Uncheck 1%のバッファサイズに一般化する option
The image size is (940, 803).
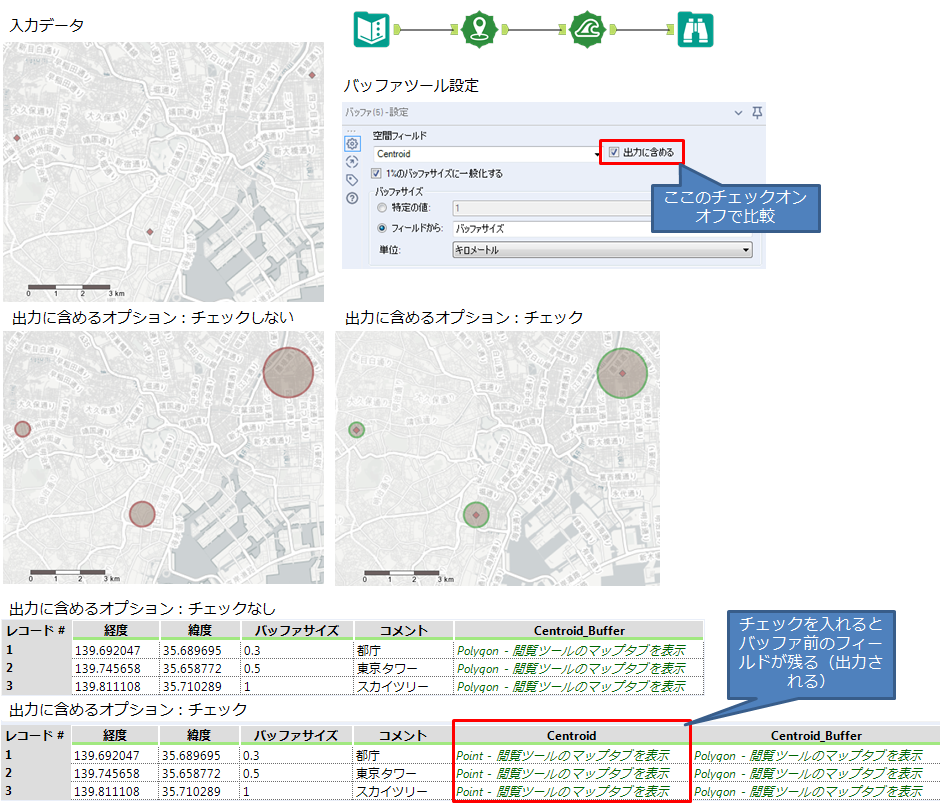(x=377, y=173)
